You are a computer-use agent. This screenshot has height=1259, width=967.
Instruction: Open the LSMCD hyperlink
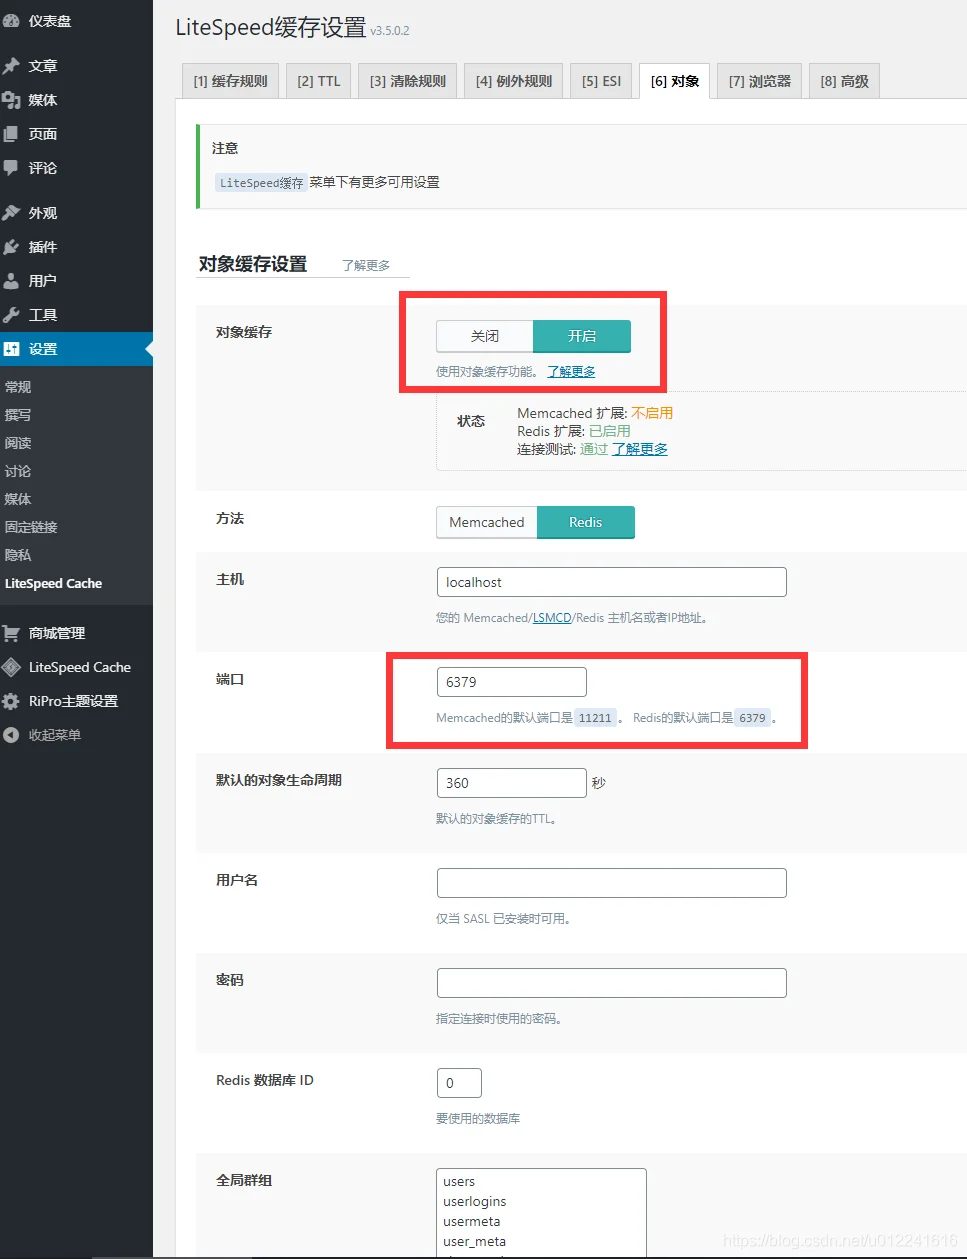552,617
